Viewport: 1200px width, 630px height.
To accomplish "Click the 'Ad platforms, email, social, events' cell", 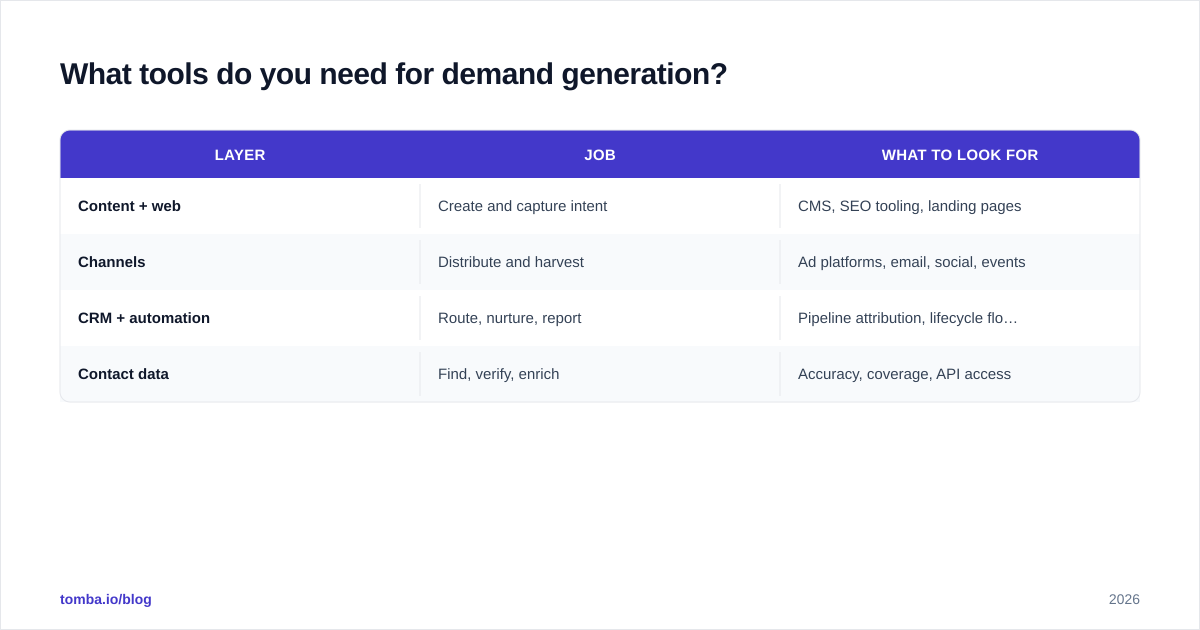I will 960,262.
